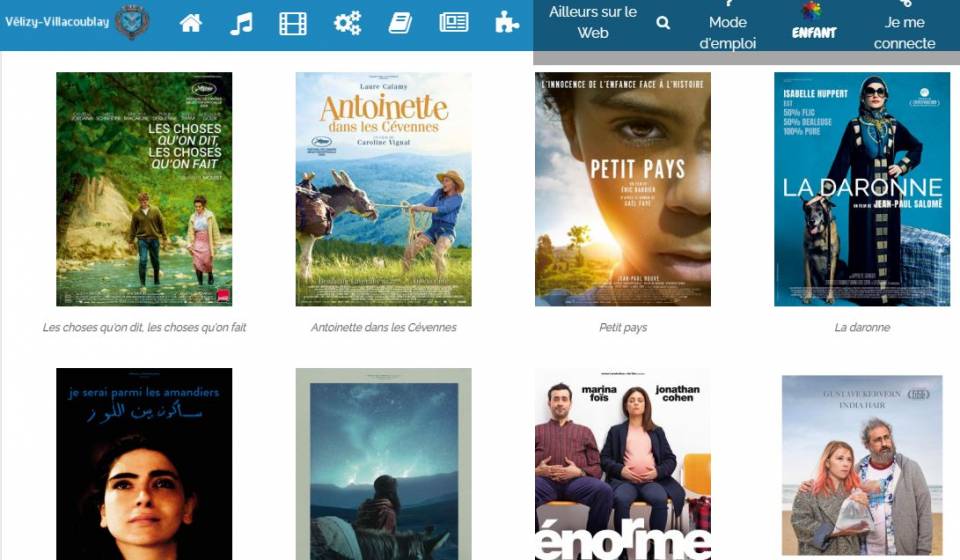This screenshot has height=560, width=960.
Task: Open the newspaper press section
Action: coord(454,23)
